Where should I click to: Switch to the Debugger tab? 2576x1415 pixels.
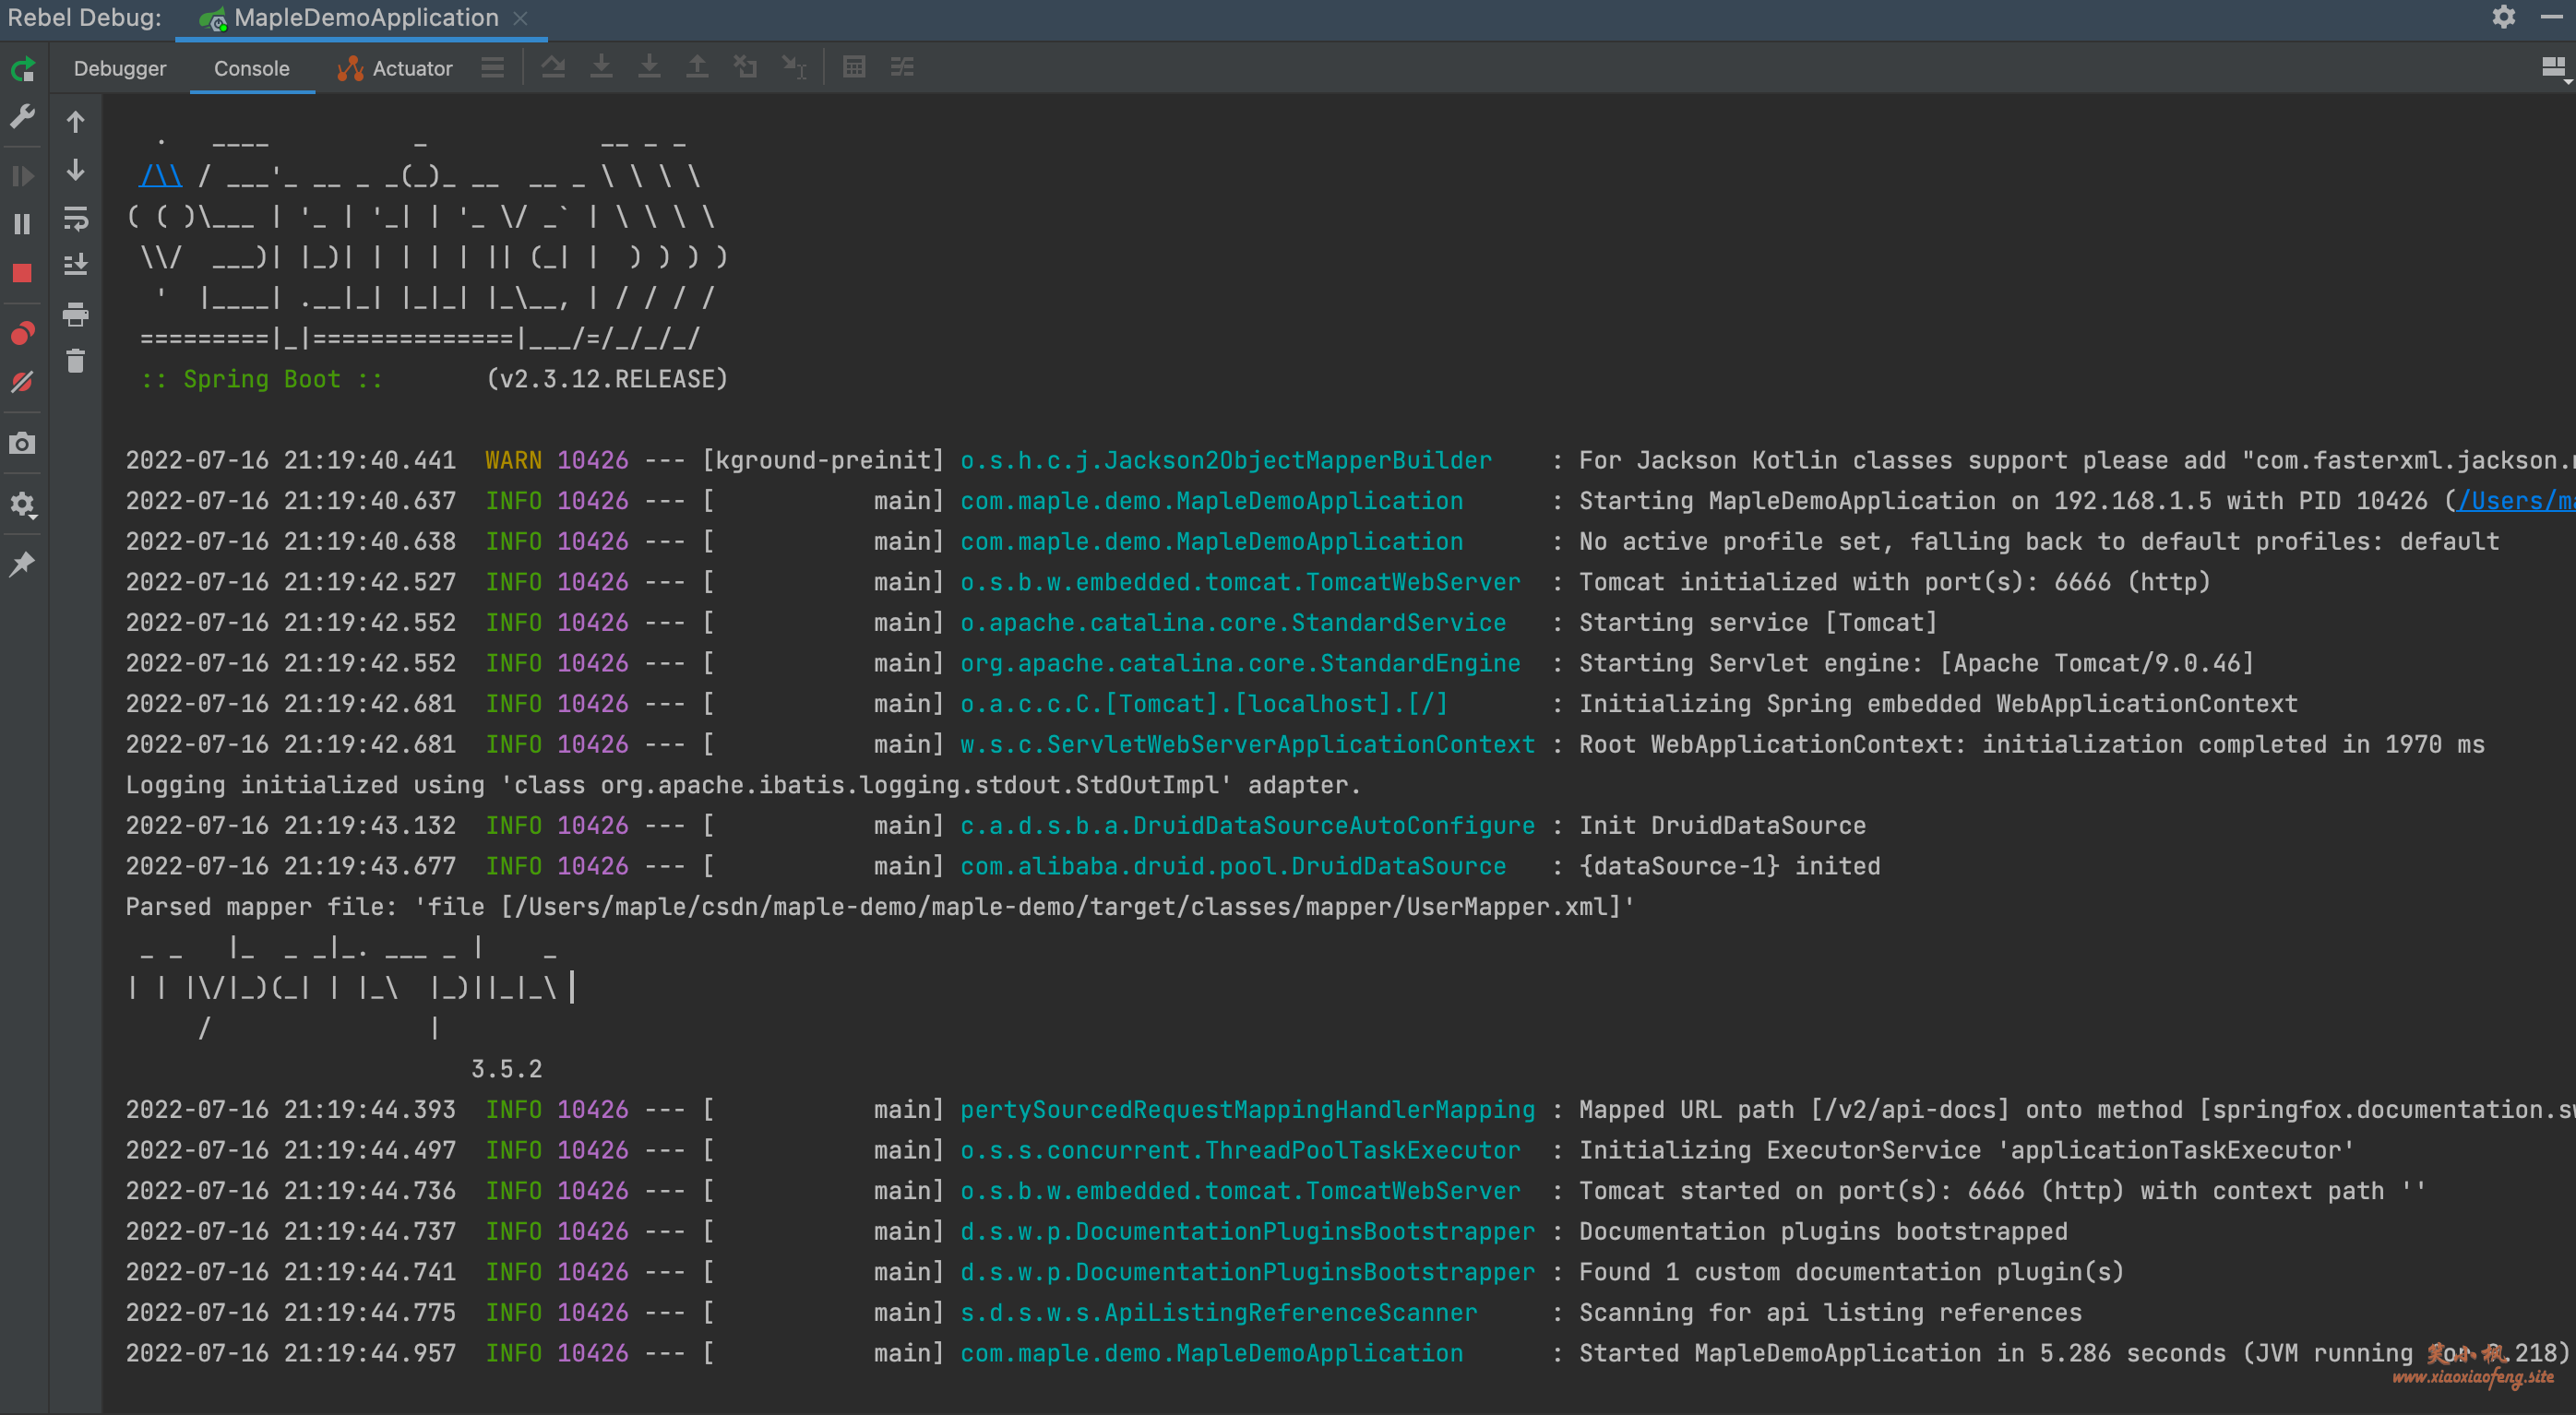click(120, 68)
